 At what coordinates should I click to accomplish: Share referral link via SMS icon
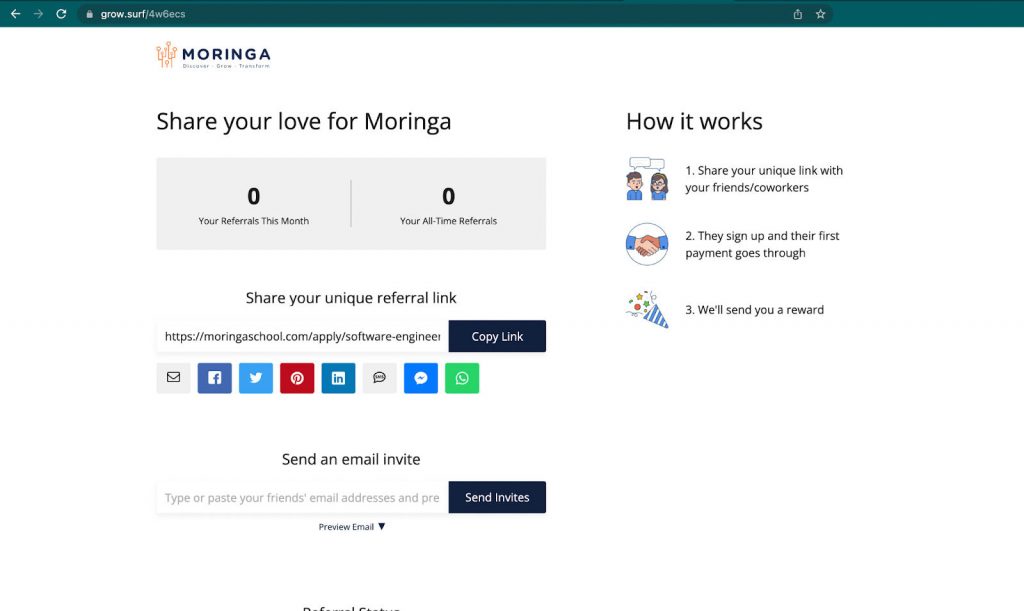click(379, 378)
